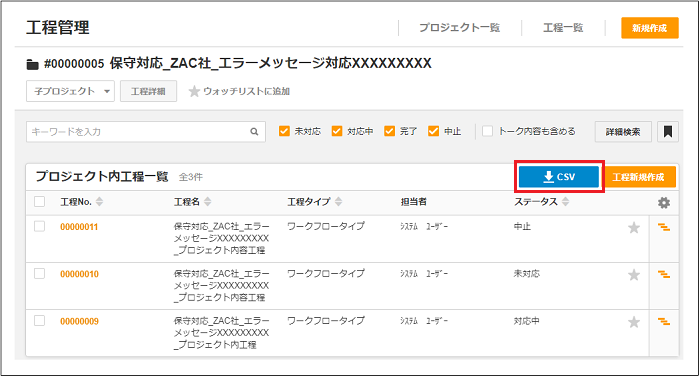Star the process 00000010 row
This screenshot has height=377, width=700.
(634, 275)
